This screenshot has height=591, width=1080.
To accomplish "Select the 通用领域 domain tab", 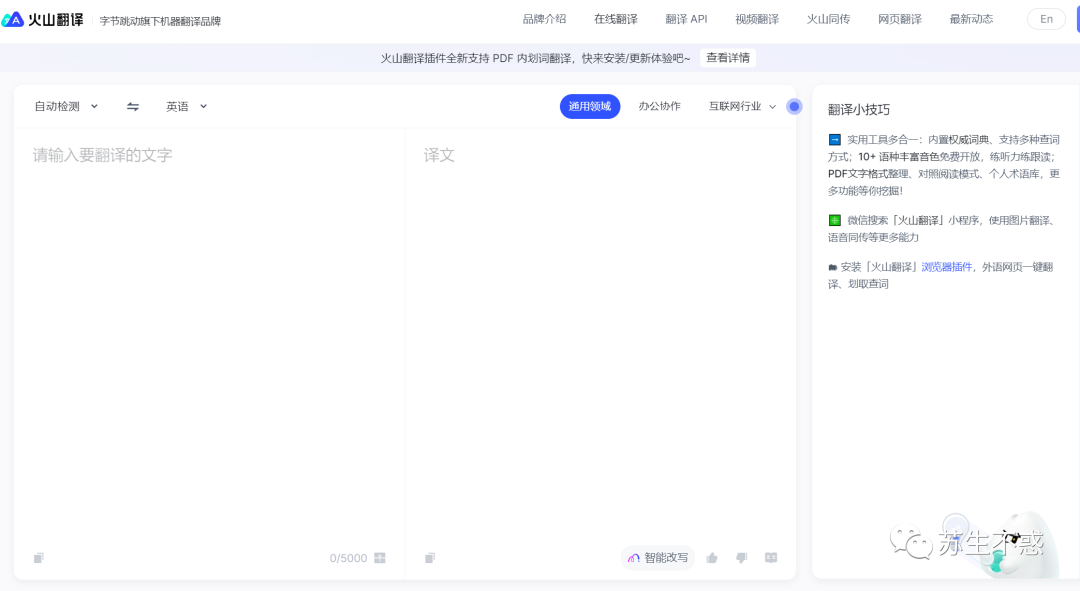I will [x=590, y=107].
